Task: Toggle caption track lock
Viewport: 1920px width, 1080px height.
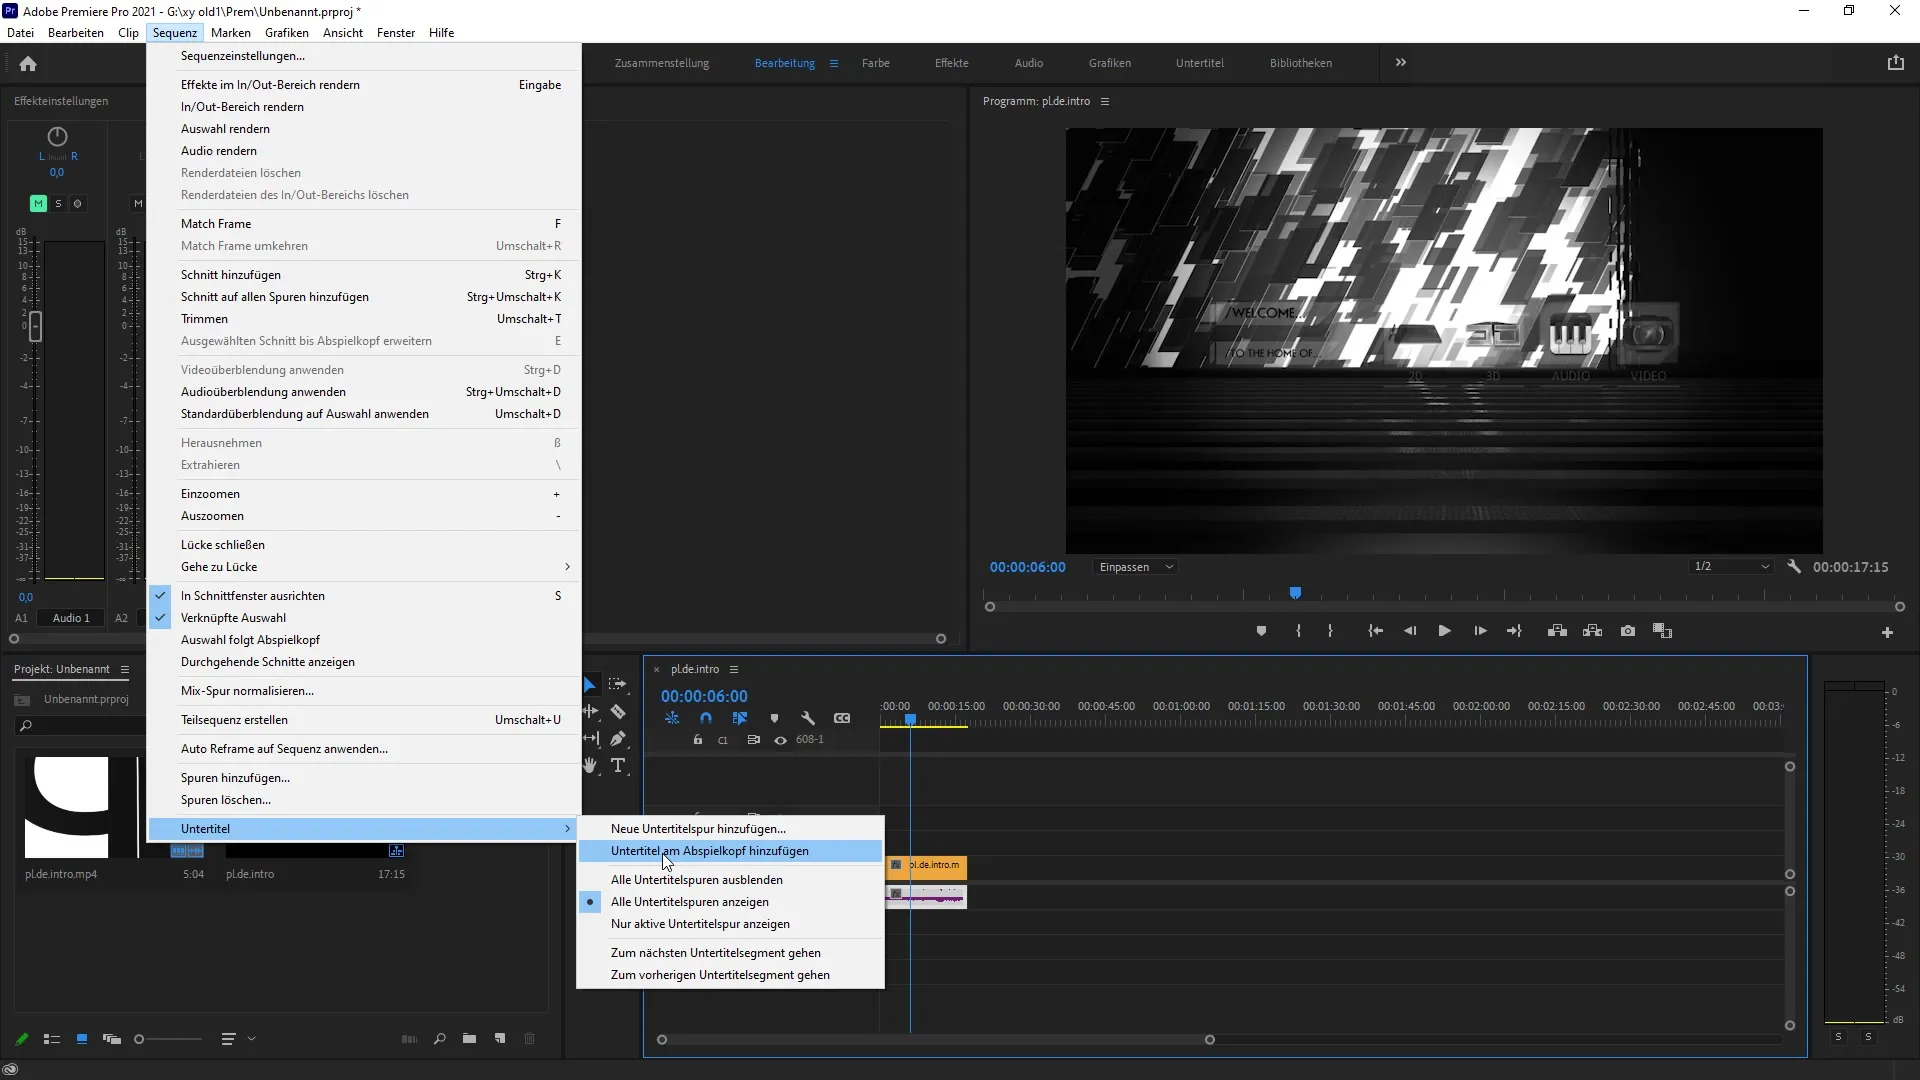Action: [x=698, y=740]
